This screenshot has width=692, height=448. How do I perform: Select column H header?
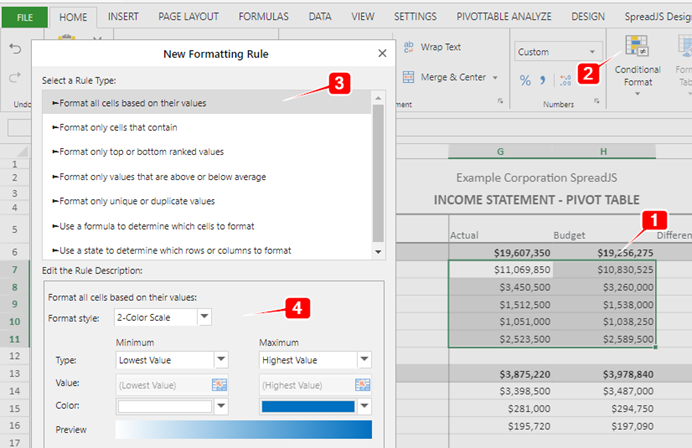(604, 151)
